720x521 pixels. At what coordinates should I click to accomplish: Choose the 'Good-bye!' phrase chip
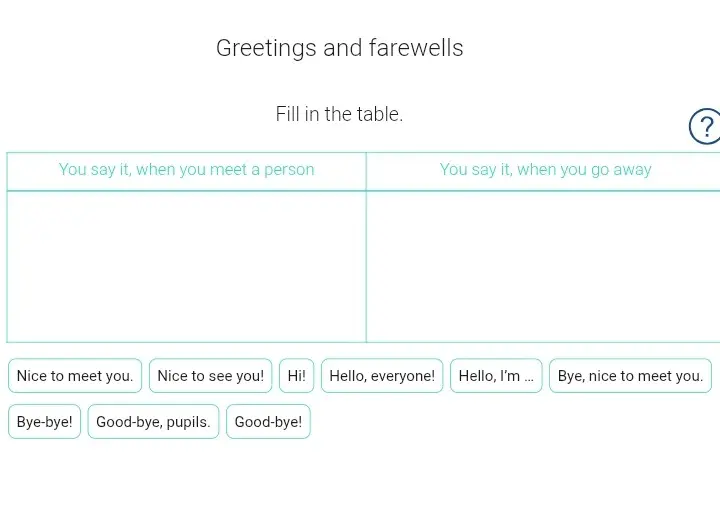(268, 422)
